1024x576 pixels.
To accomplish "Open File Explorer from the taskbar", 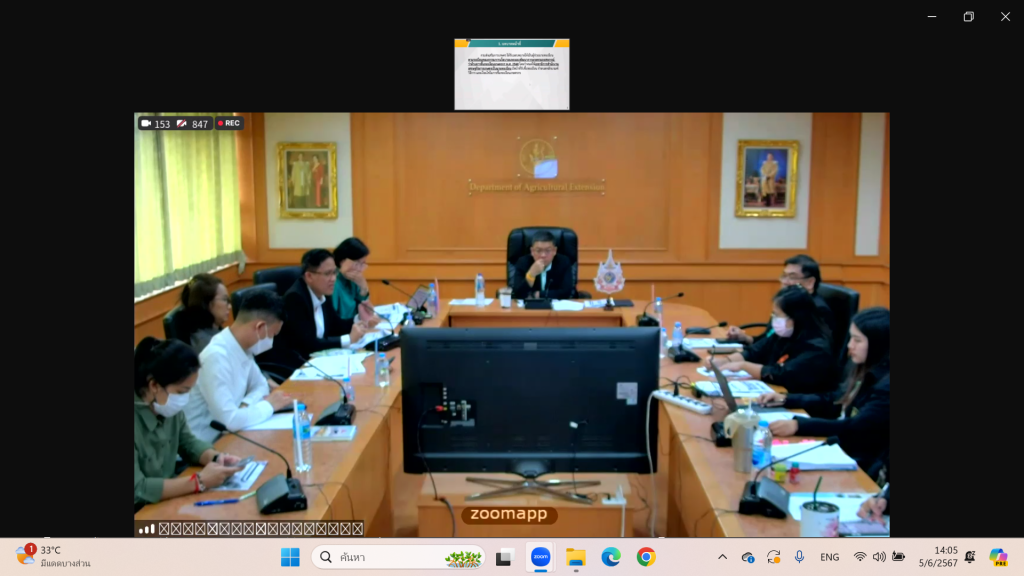I will pos(575,557).
